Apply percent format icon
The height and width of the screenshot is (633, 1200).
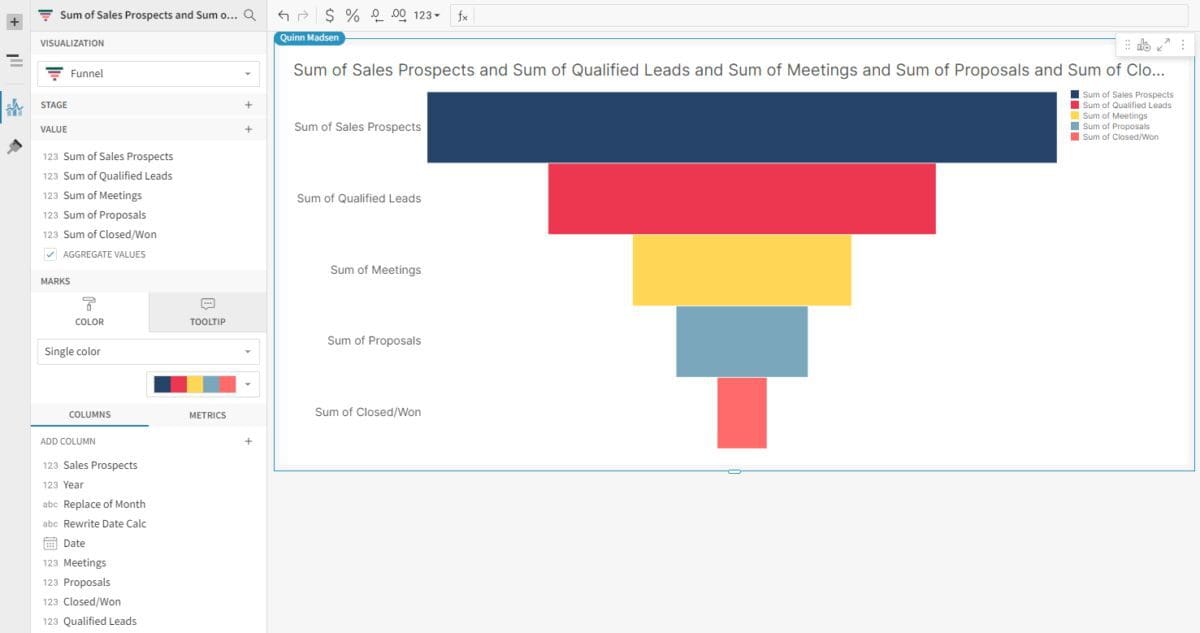click(x=352, y=15)
